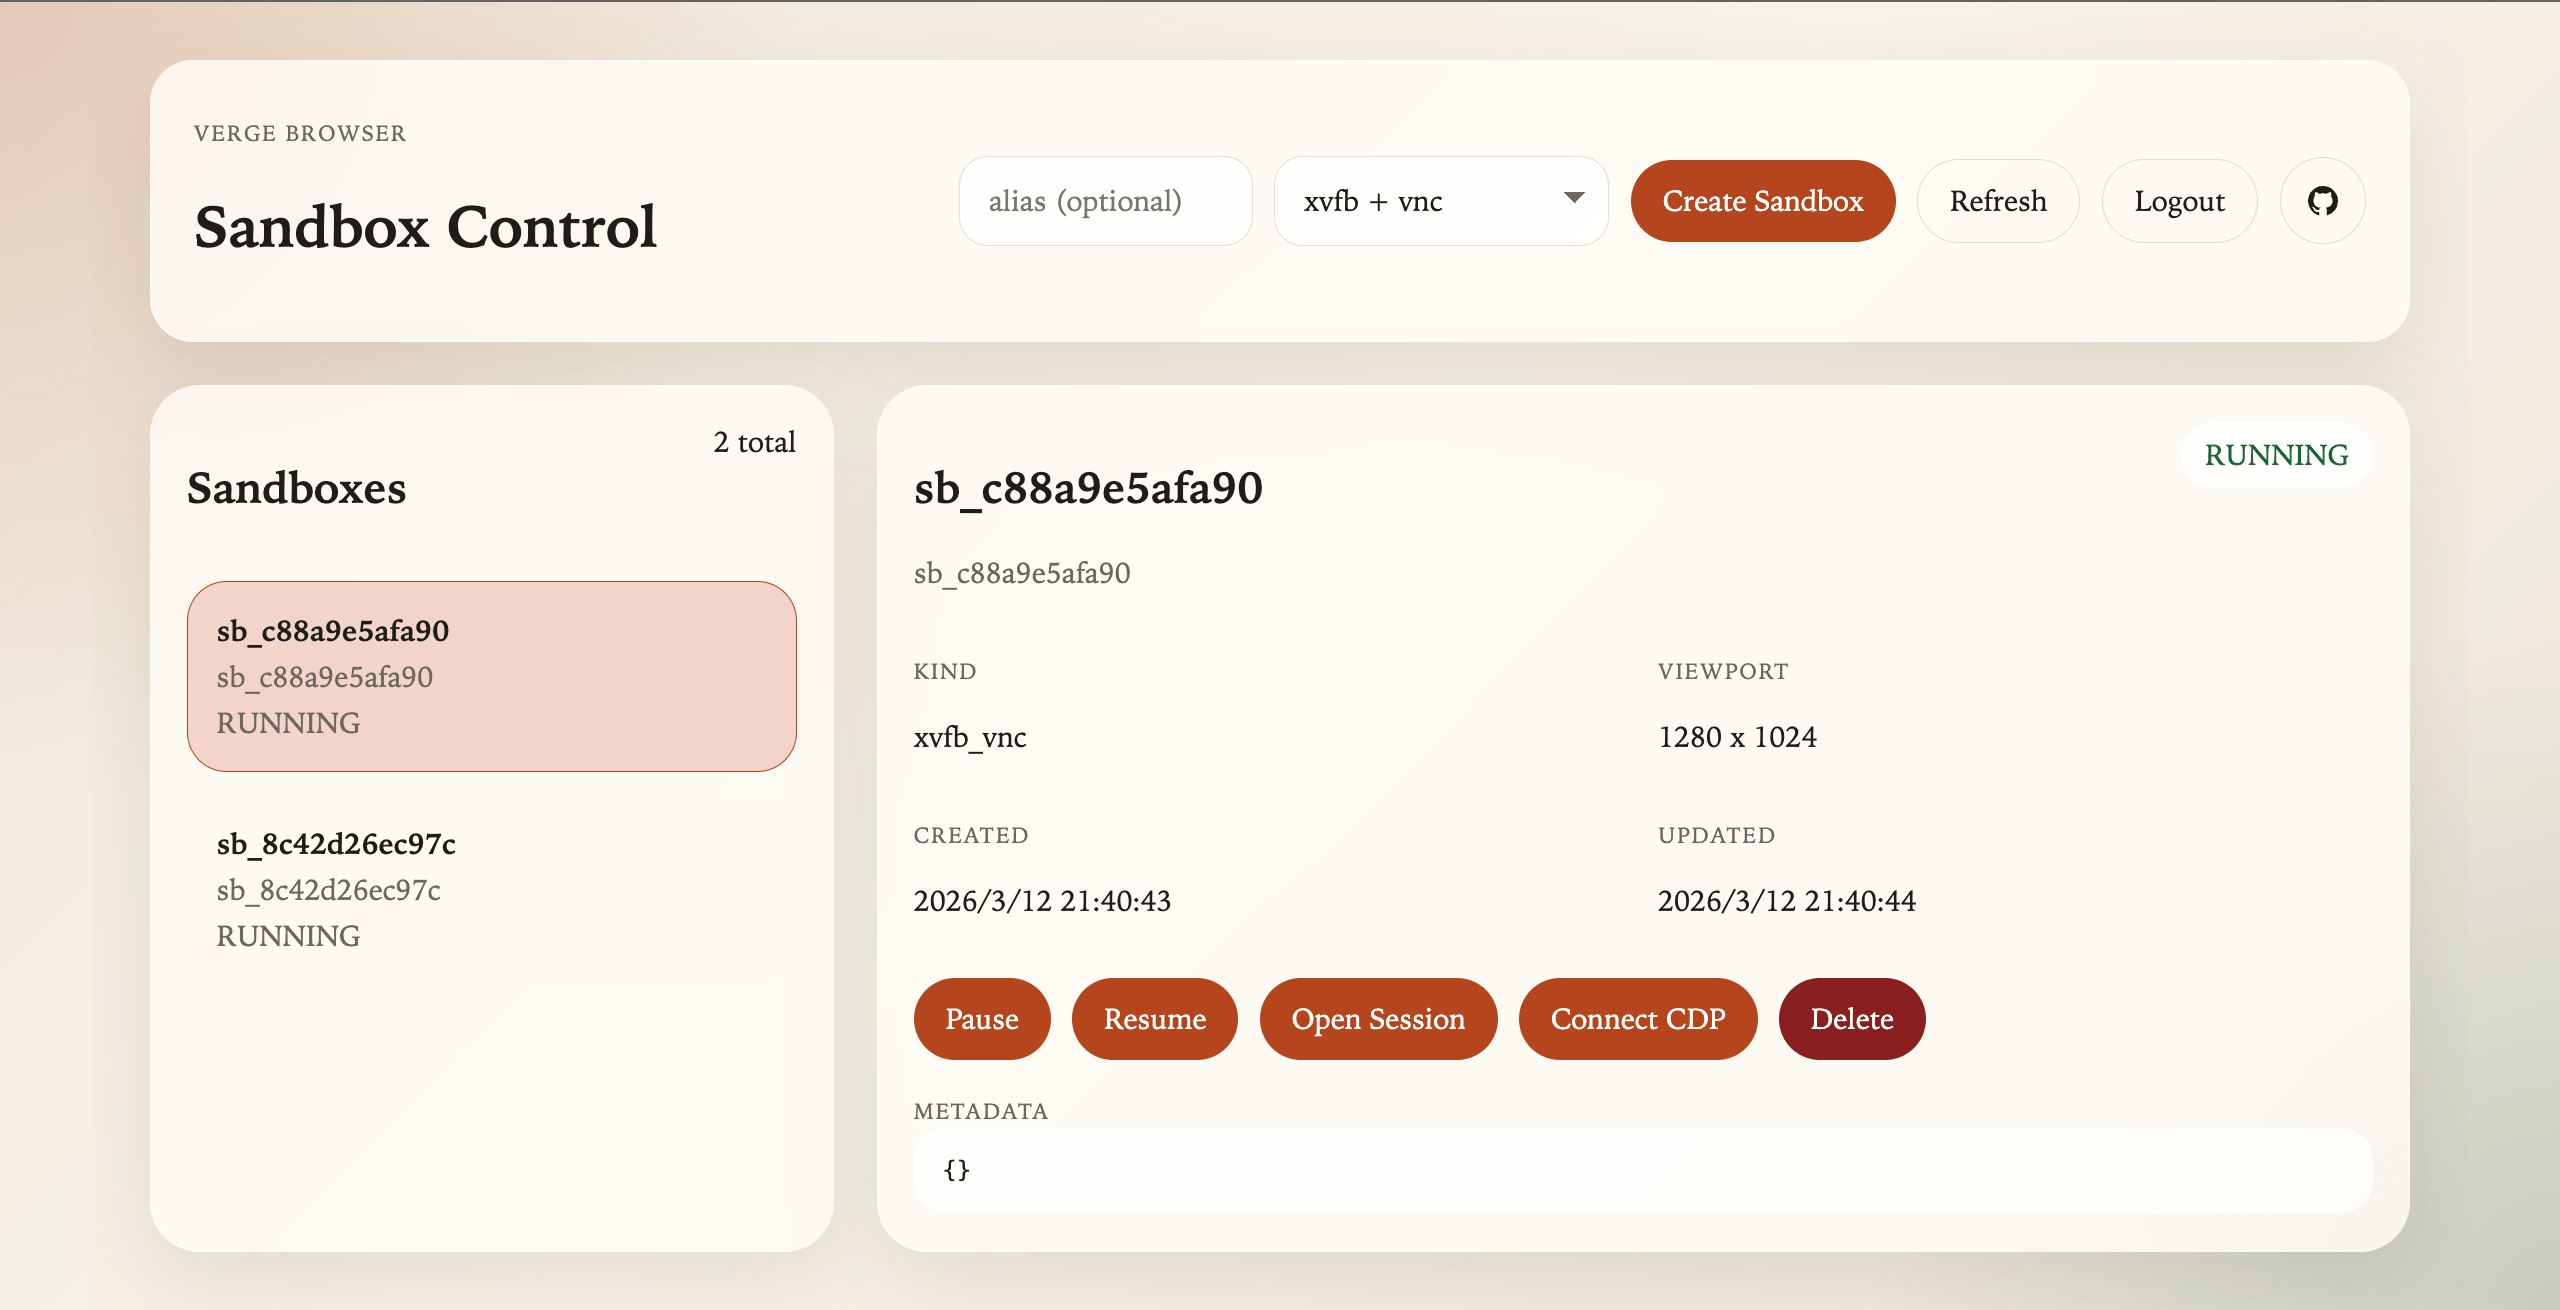Click the viewport value 1280 x 1024
Viewport: 2560px width, 1310px height.
pos(1737,737)
